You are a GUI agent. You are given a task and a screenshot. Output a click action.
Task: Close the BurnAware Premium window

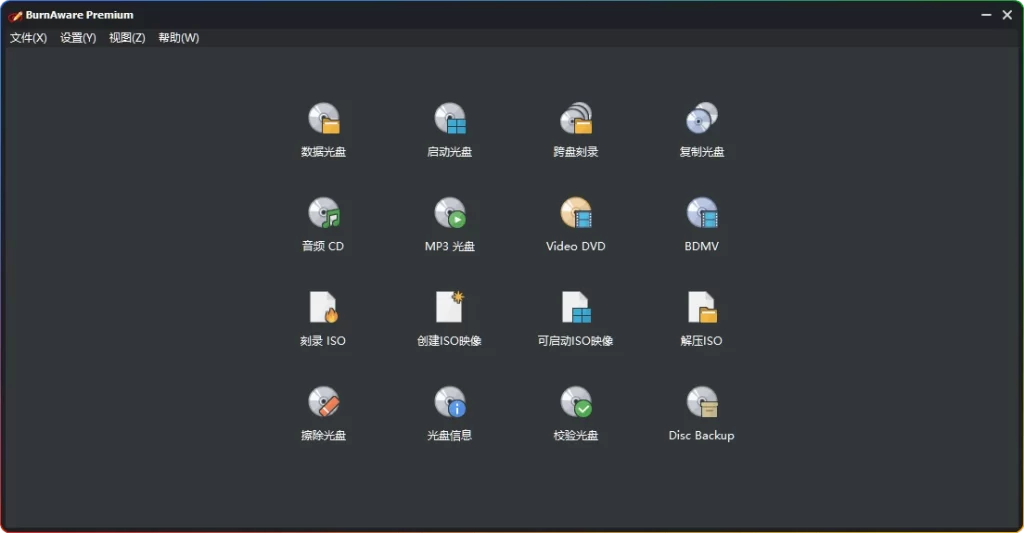1007,15
